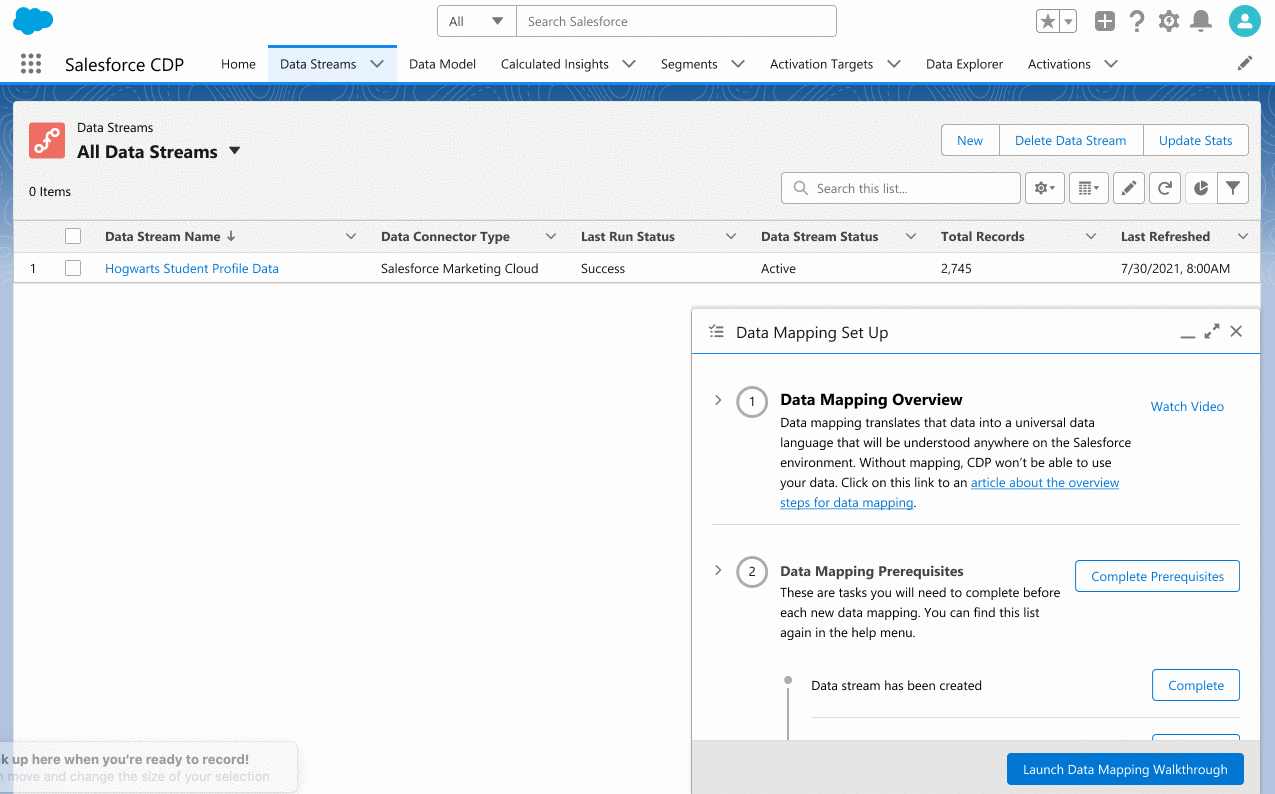Click the step 2 circle indicator
The height and width of the screenshot is (794, 1275).
(752, 573)
